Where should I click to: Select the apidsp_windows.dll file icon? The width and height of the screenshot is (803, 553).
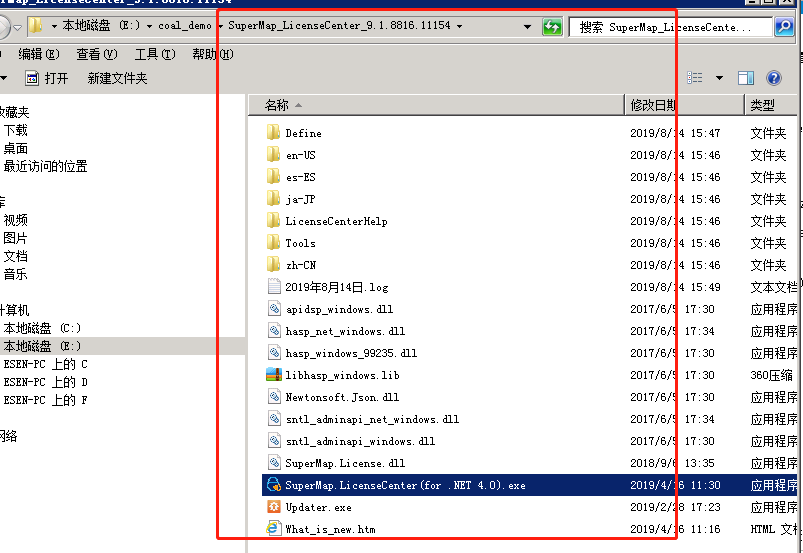(x=274, y=309)
